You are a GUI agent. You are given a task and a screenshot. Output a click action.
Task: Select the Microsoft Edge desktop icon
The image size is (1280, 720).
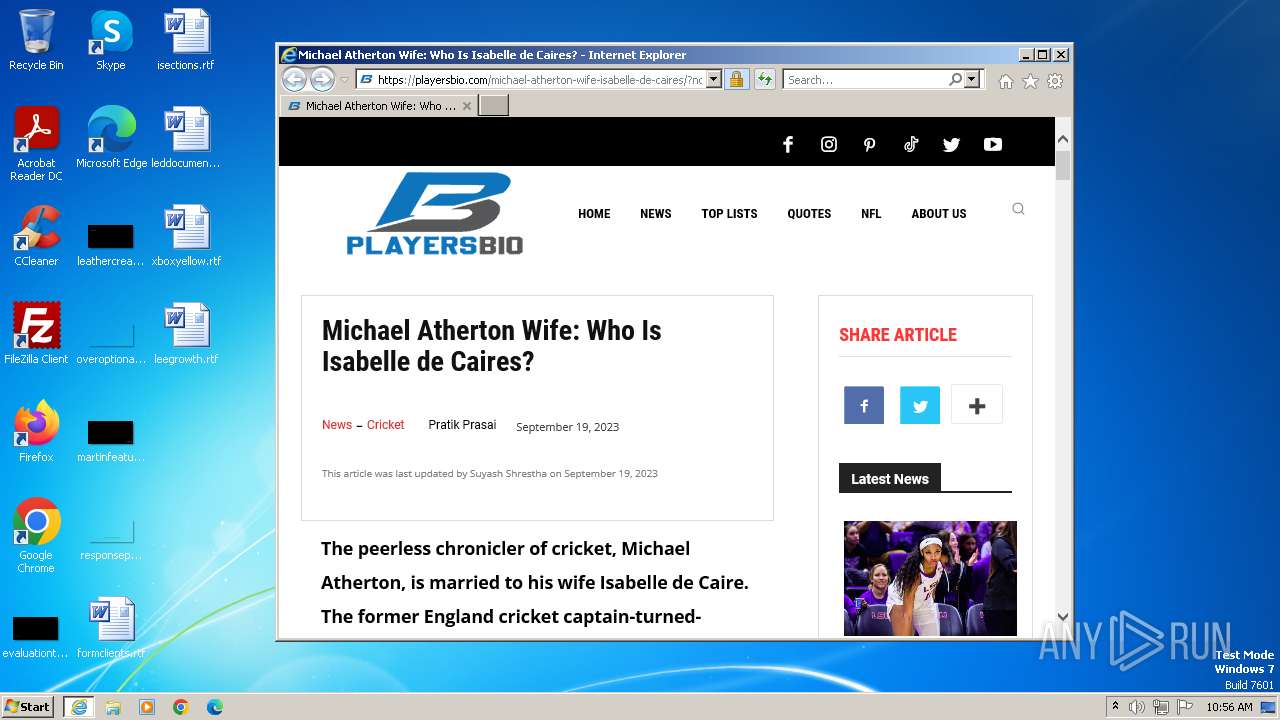[x=111, y=138]
